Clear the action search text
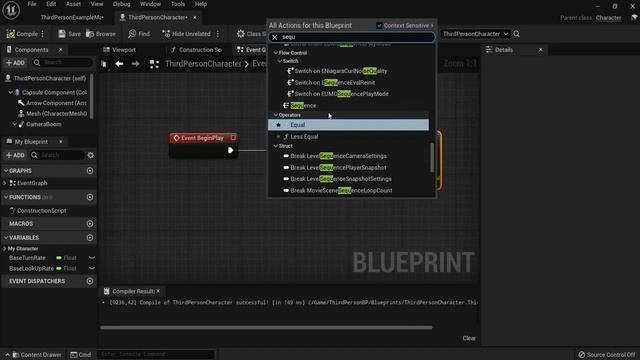The image size is (640, 360). [x=275, y=37]
